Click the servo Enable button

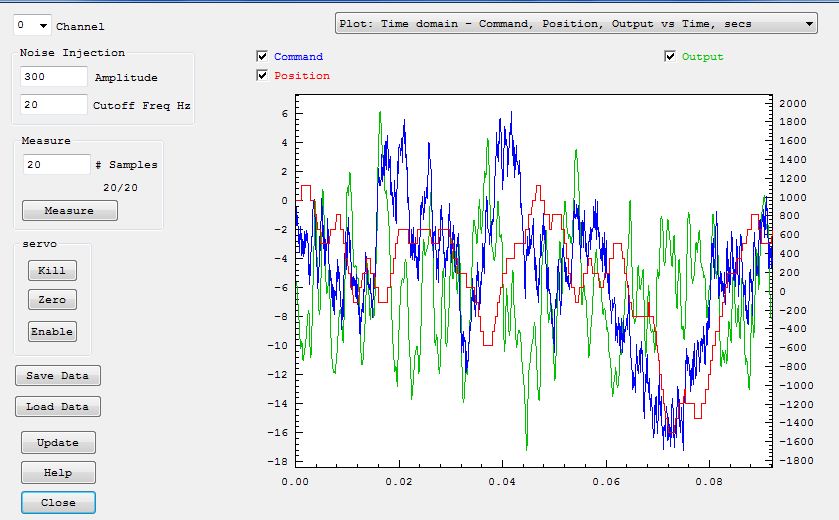point(52,331)
